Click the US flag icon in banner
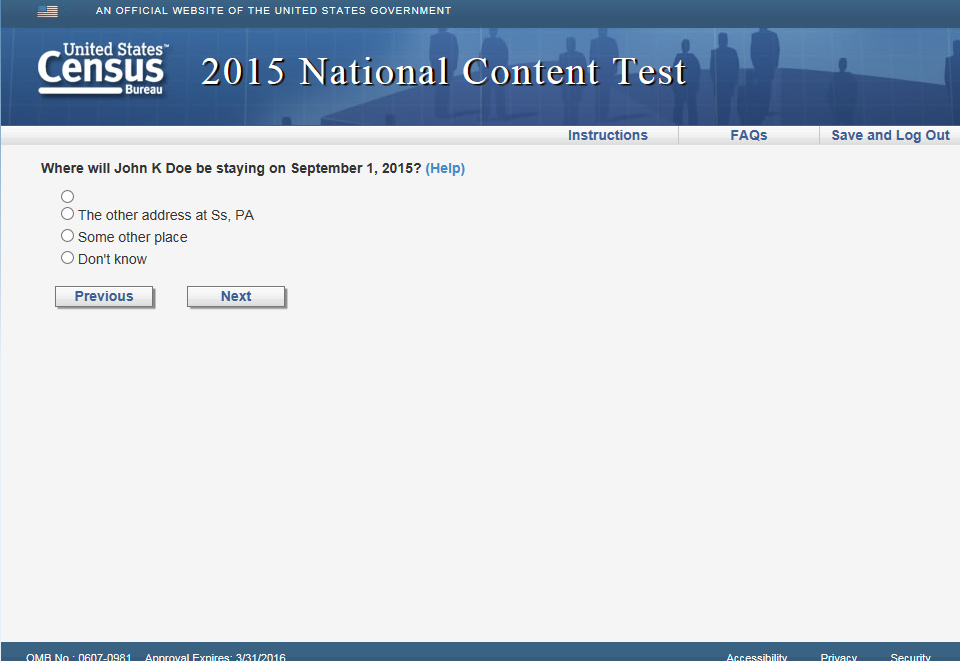960x661 pixels. [x=47, y=11]
